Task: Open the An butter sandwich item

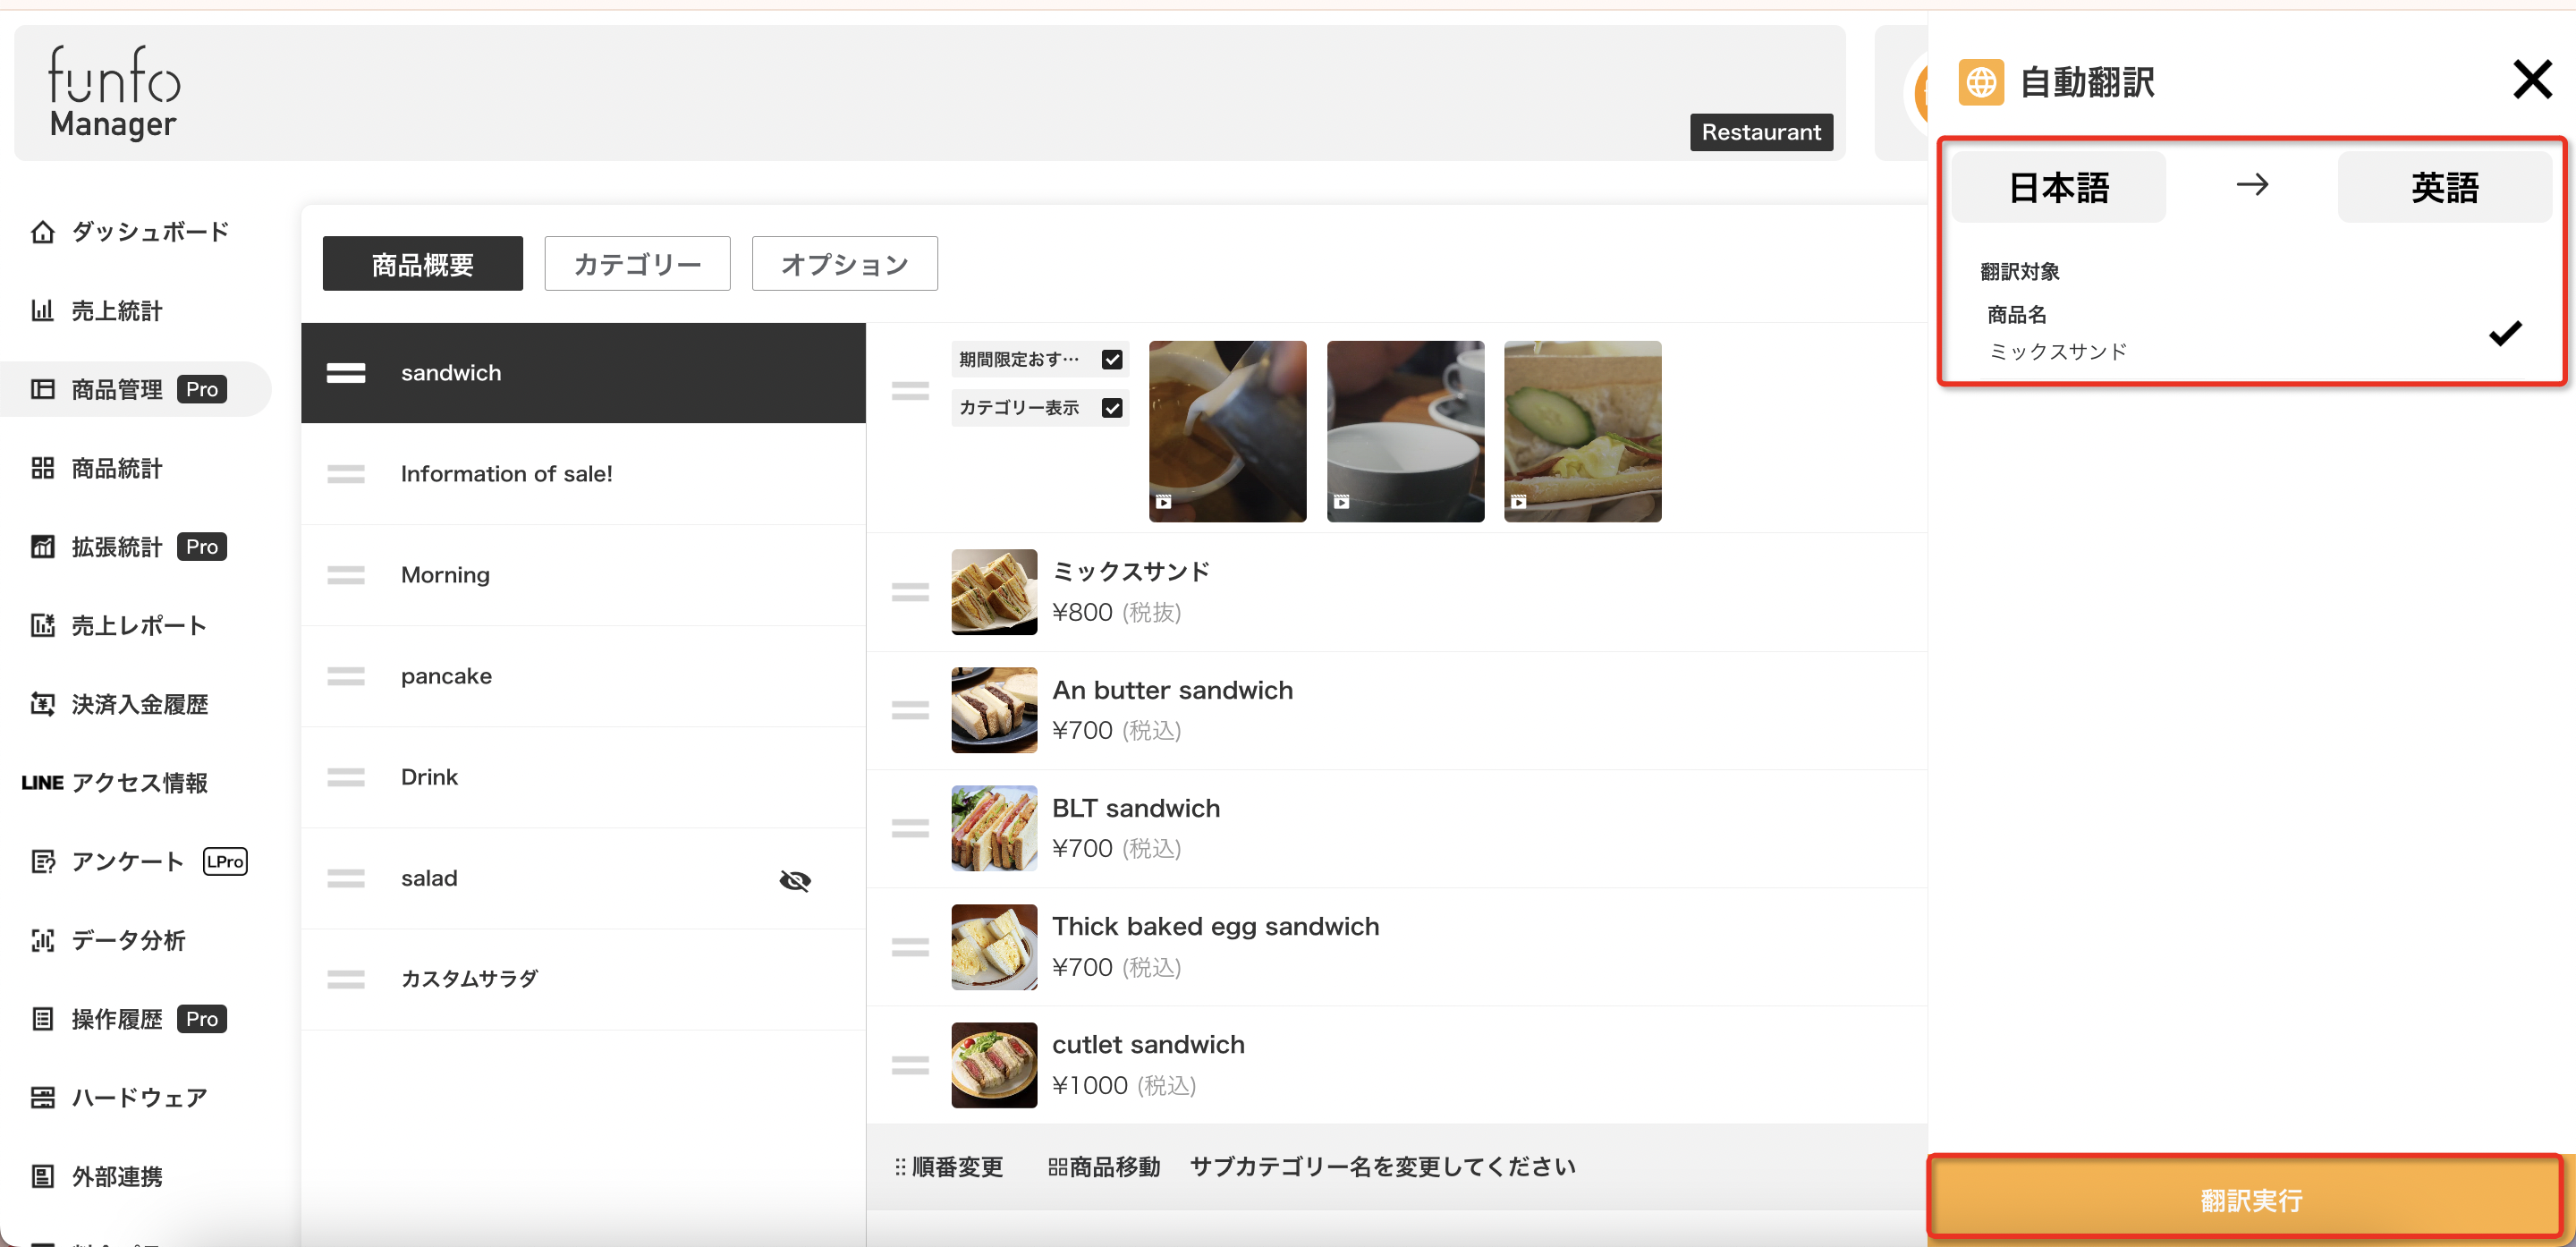Action: (x=1396, y=710)
